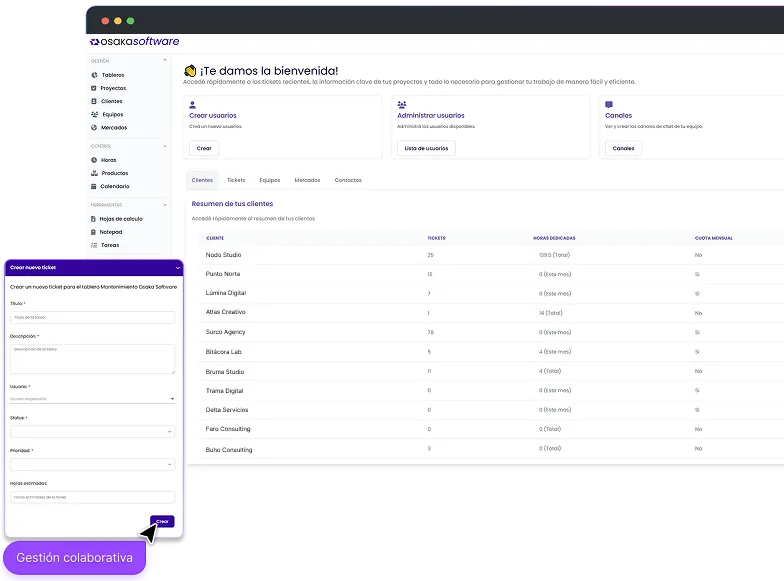This screenshot has height=581, width=784.
Task: Click the Cliente column header
Action: coord(215,238)
